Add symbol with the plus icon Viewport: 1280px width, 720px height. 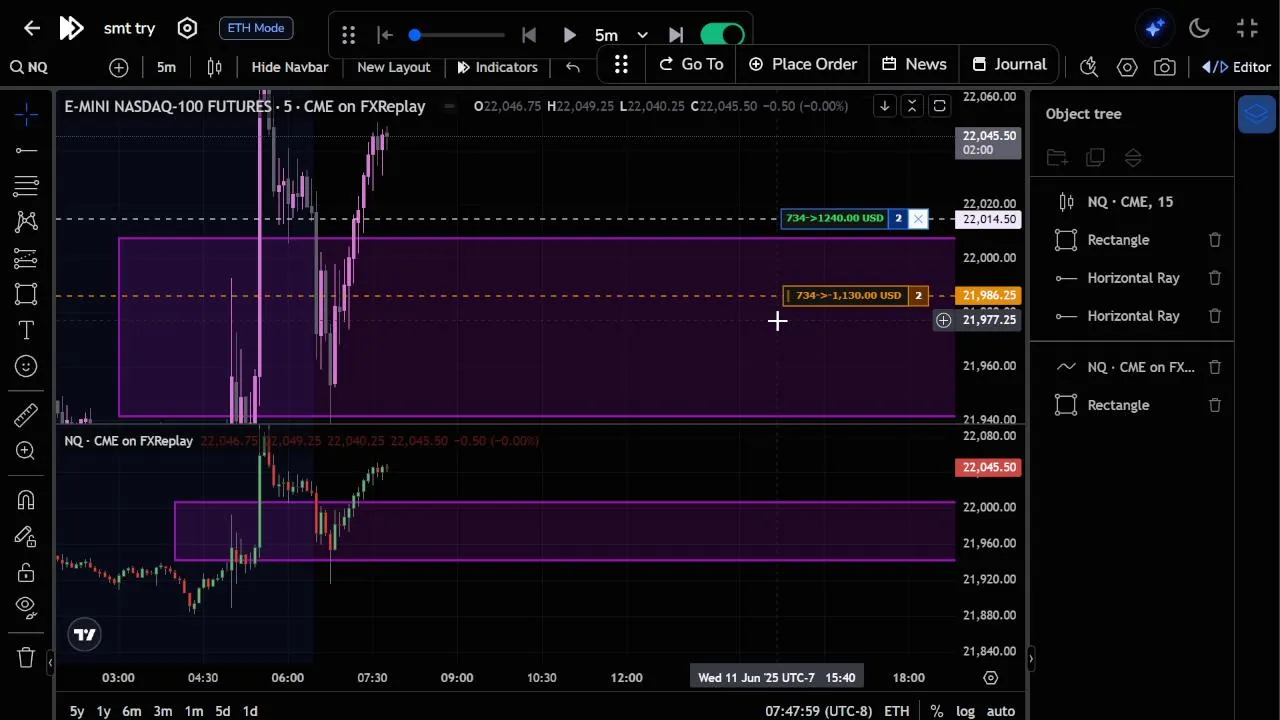tap(119, 67)
